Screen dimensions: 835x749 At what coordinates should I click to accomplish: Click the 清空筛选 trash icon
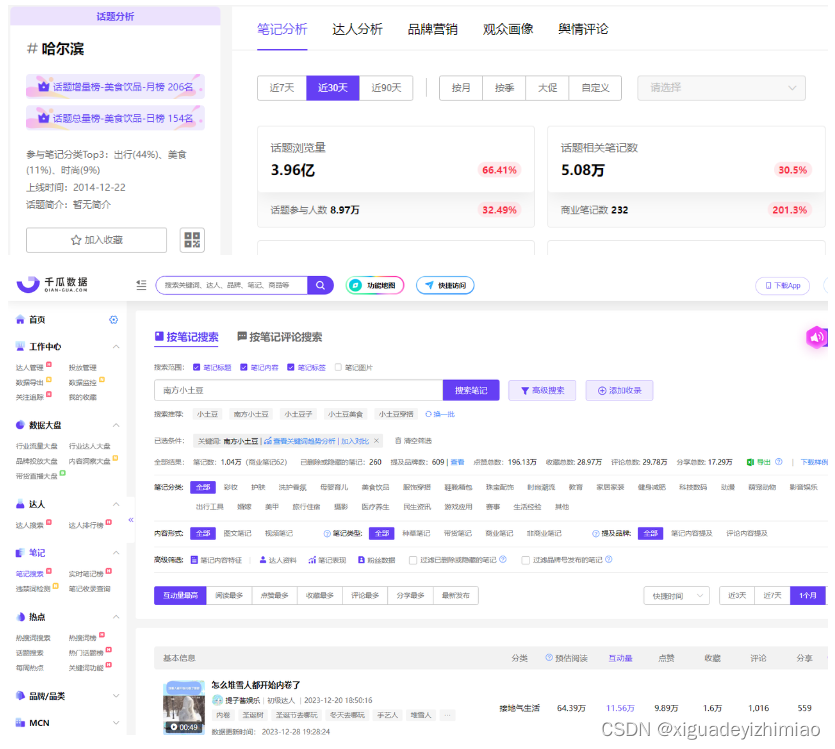point(398,441)
